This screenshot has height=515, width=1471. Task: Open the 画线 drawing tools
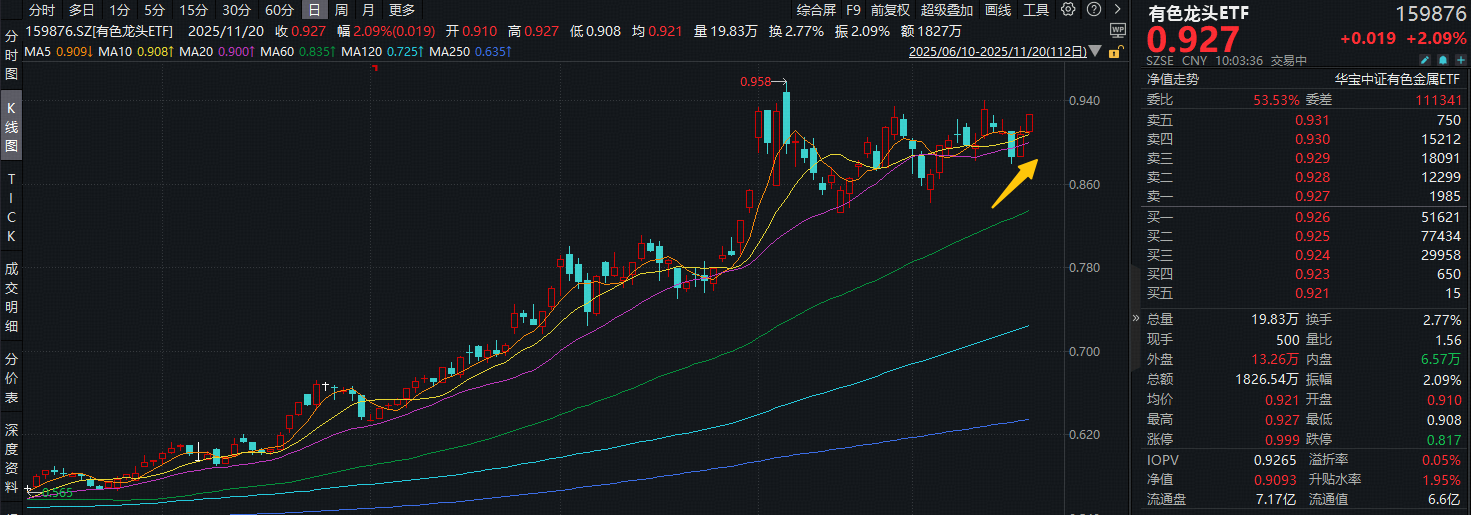coord(998,10)
